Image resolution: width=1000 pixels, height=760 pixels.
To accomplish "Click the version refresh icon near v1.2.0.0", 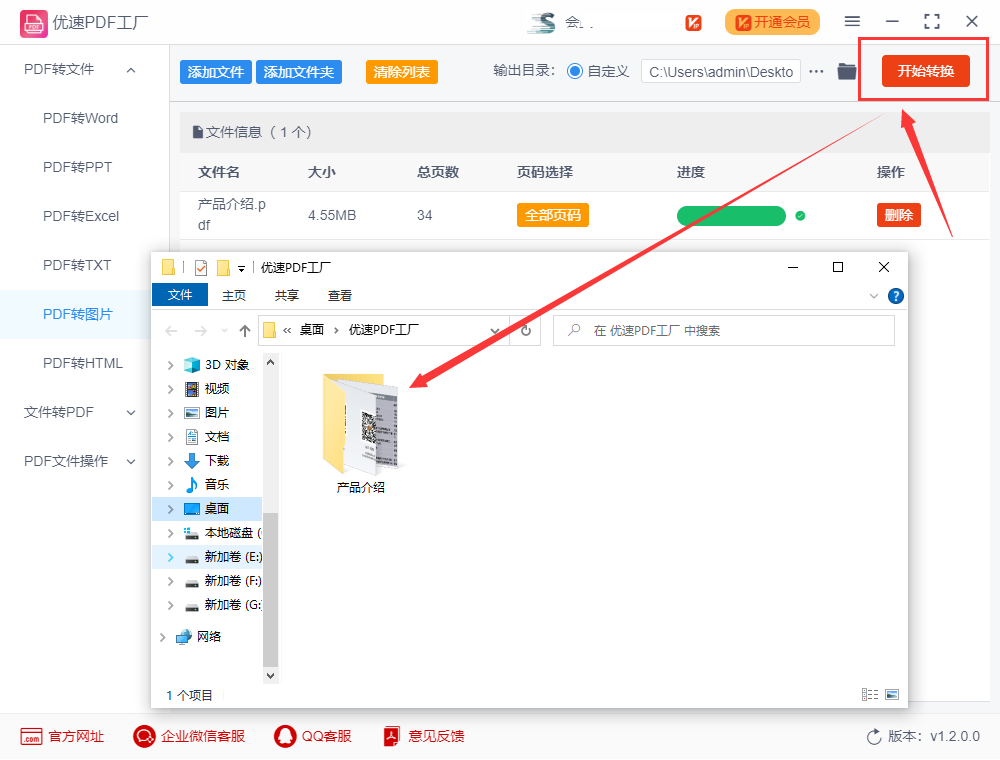I will (x=874, y=736).
